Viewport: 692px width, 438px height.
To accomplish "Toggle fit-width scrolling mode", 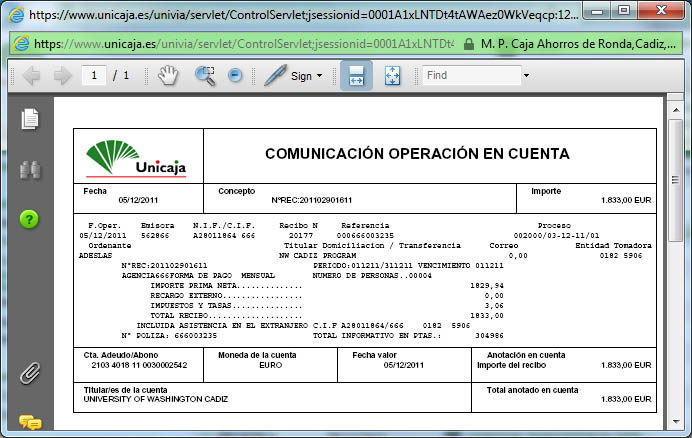I will pos(356,76).
